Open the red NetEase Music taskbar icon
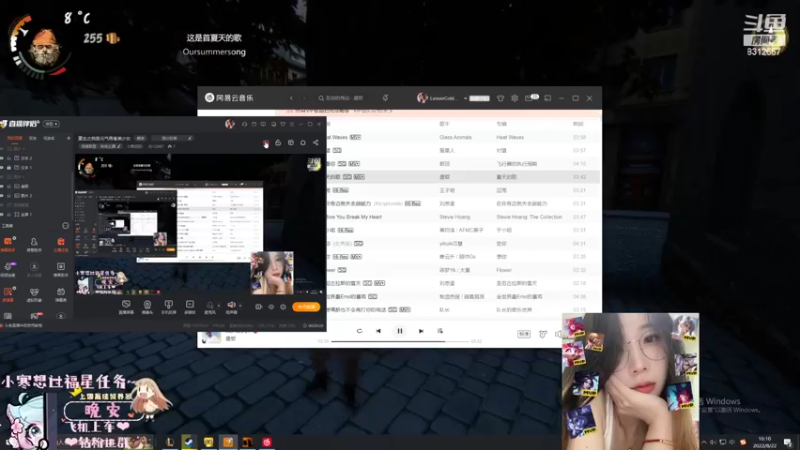The height and width of the screenshot is (450, 800). click(x=267, y=442)
